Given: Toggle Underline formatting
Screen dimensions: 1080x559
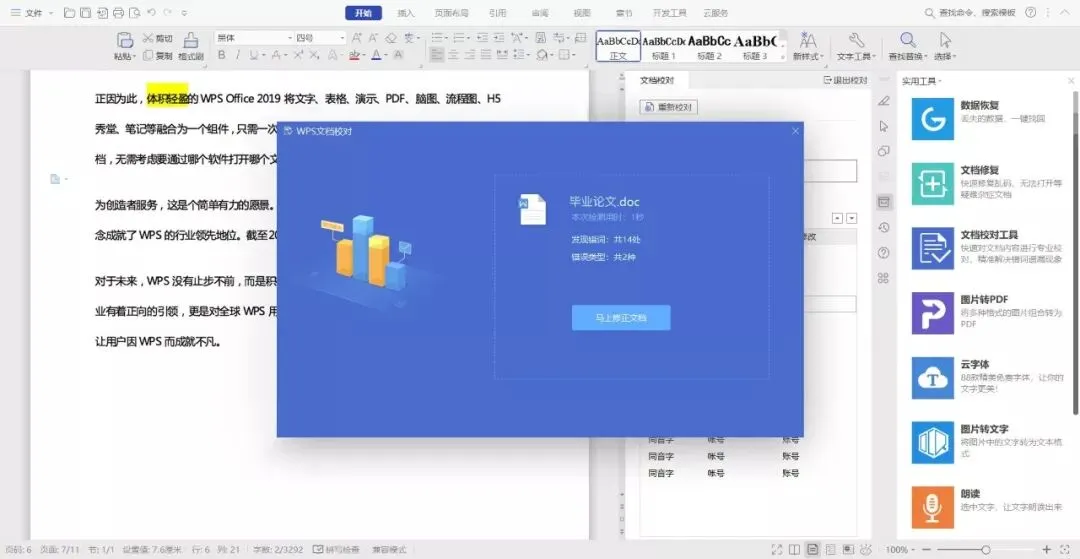Looking at the screenshot, I should click(253, 55).
